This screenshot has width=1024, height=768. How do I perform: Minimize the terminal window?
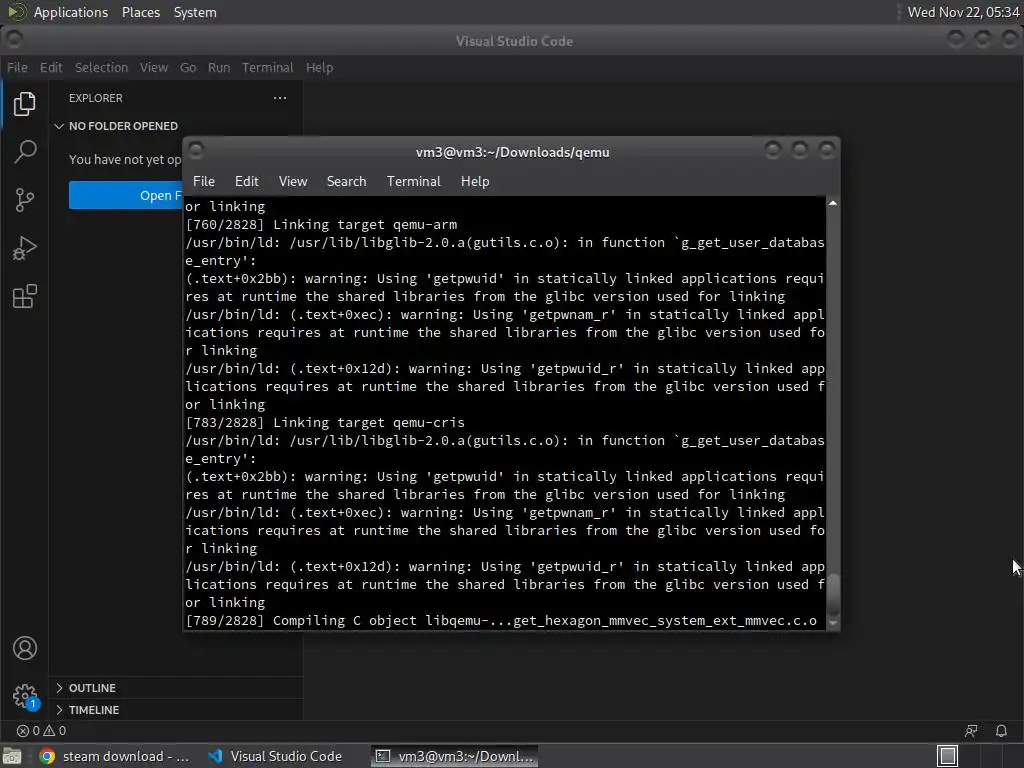tap(773, 151)
